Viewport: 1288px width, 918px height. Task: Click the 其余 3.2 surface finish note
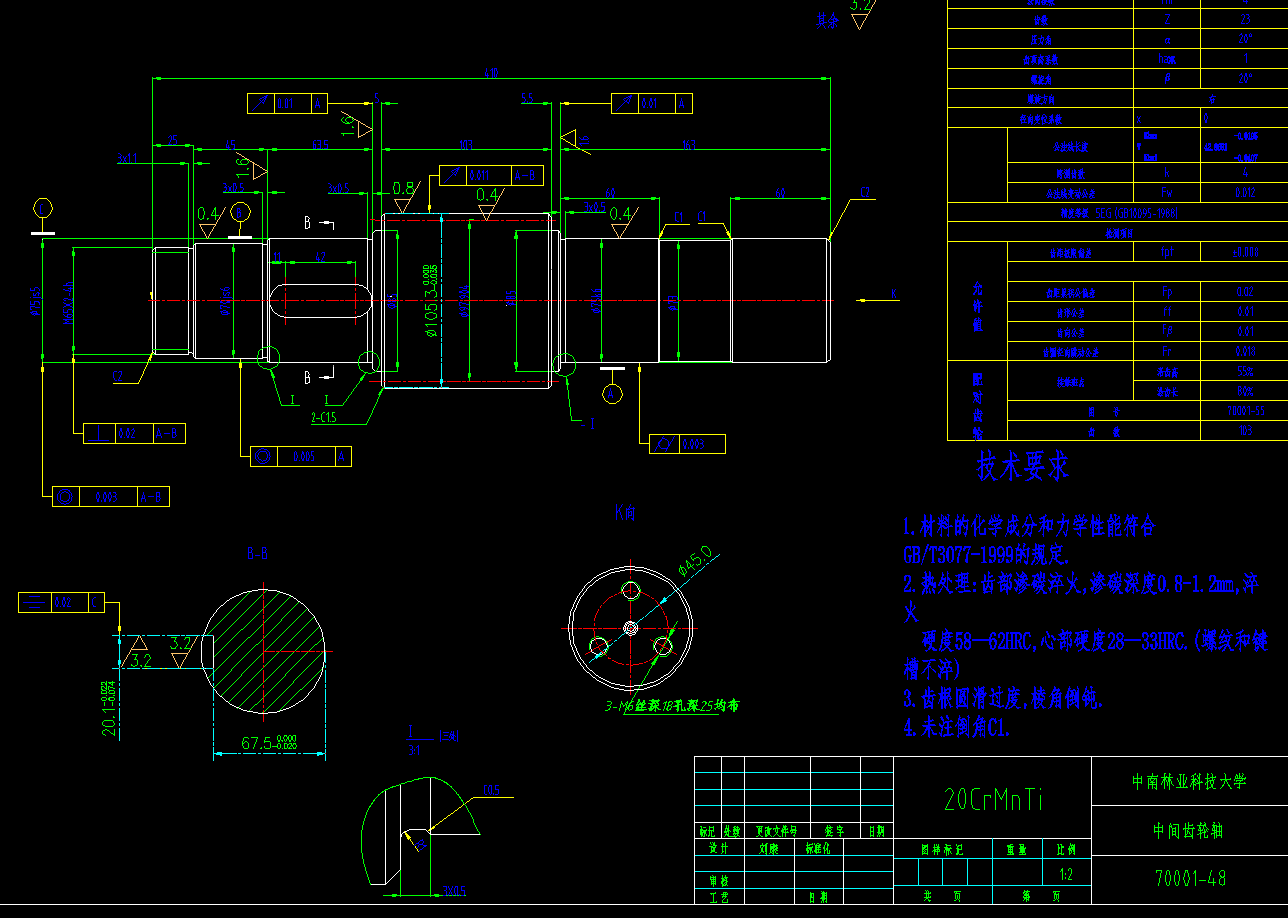(846, 13)
